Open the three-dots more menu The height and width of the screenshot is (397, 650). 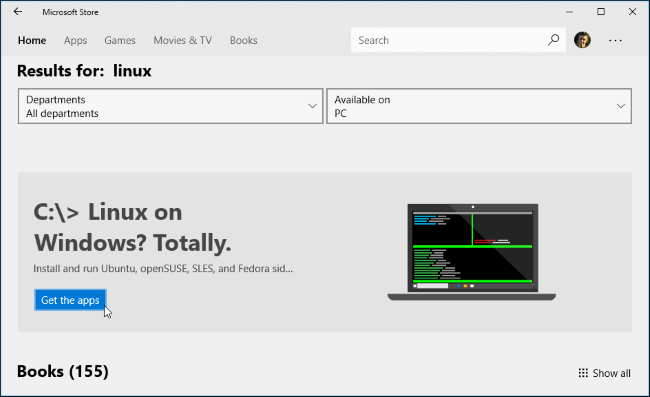click(x=615, y=40)
